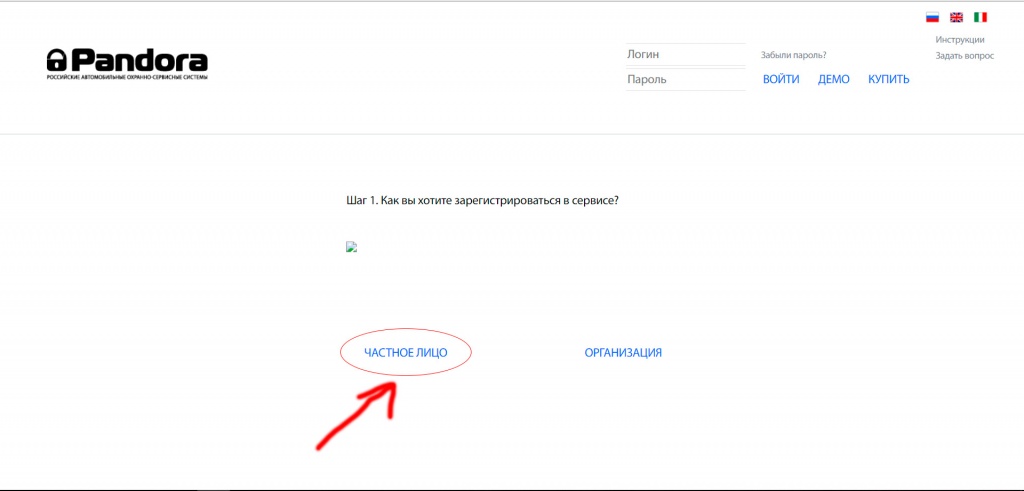The height and width of the screenshot is (491, 1024).
Task: Click the Pandora wordmark logo text
Action: pos(139,59)
